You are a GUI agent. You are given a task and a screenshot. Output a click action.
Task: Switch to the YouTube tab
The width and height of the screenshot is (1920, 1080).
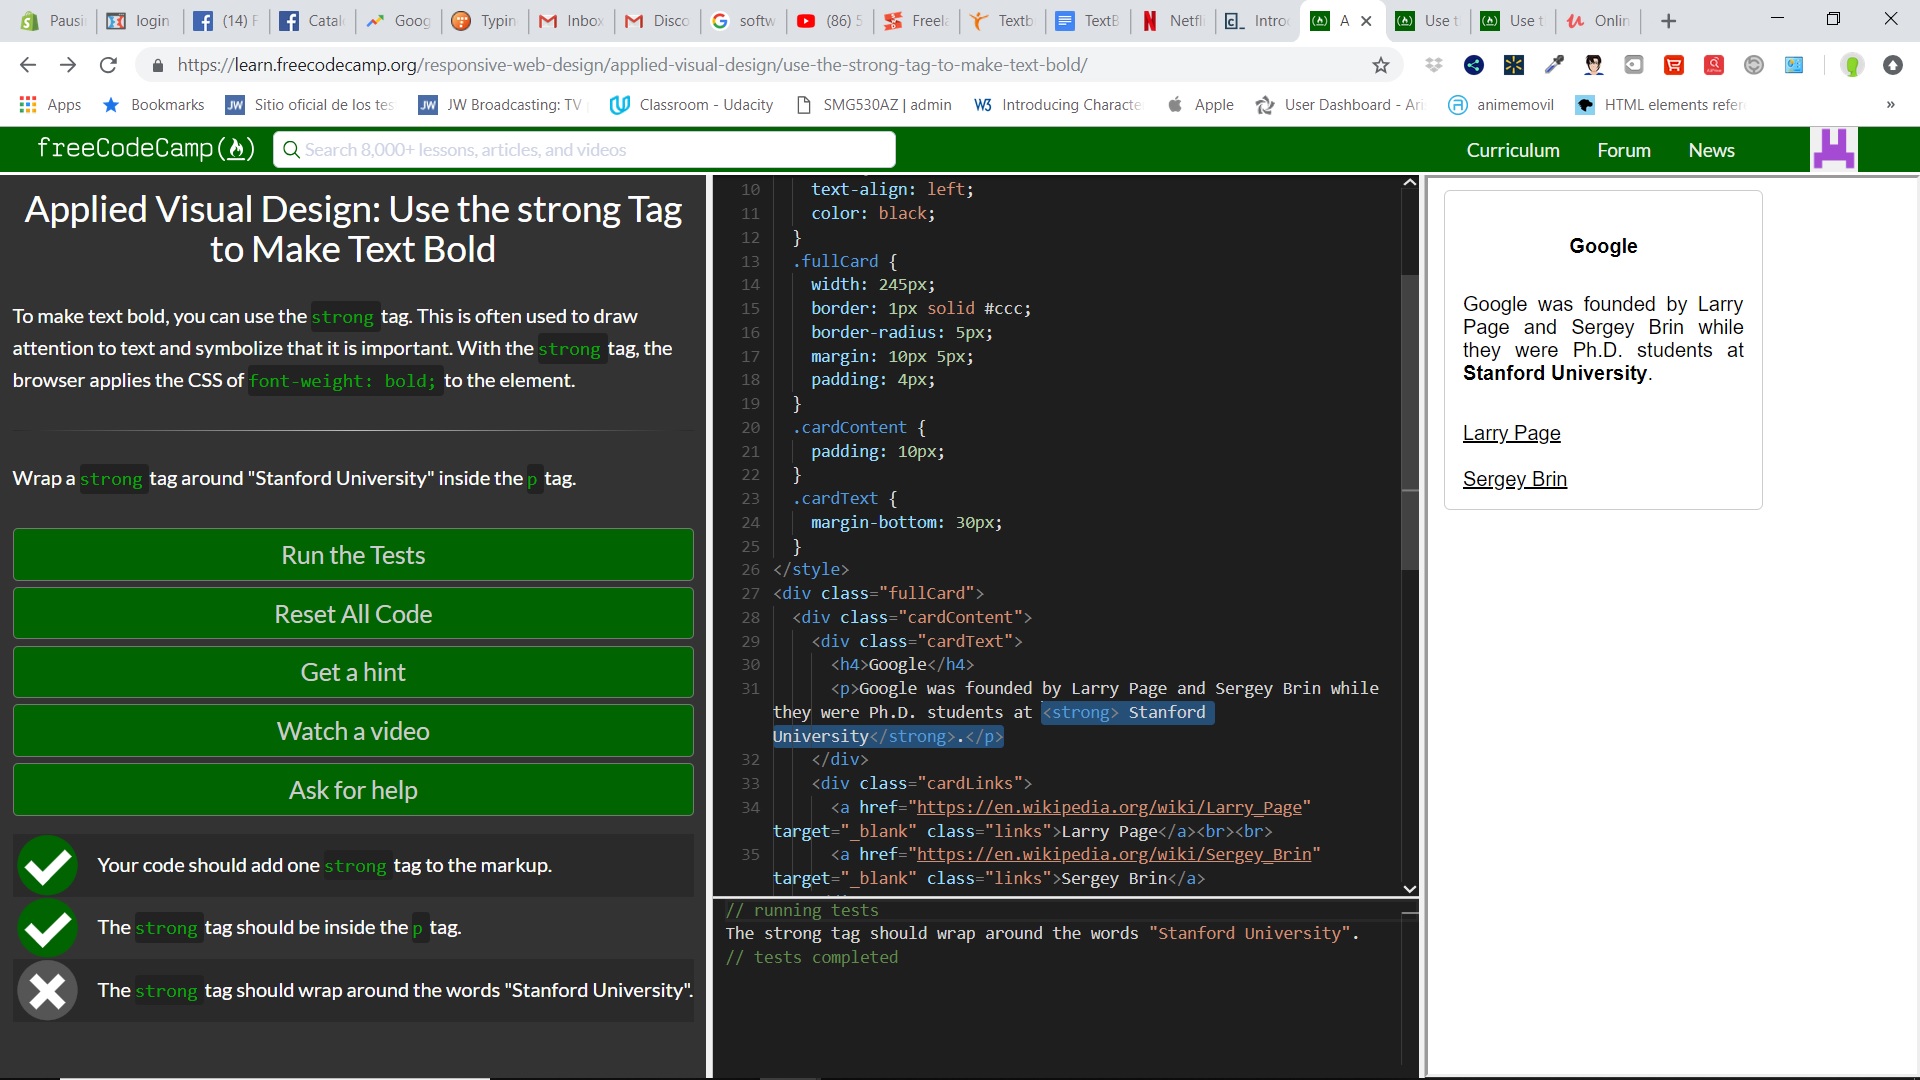coord(830,21)
